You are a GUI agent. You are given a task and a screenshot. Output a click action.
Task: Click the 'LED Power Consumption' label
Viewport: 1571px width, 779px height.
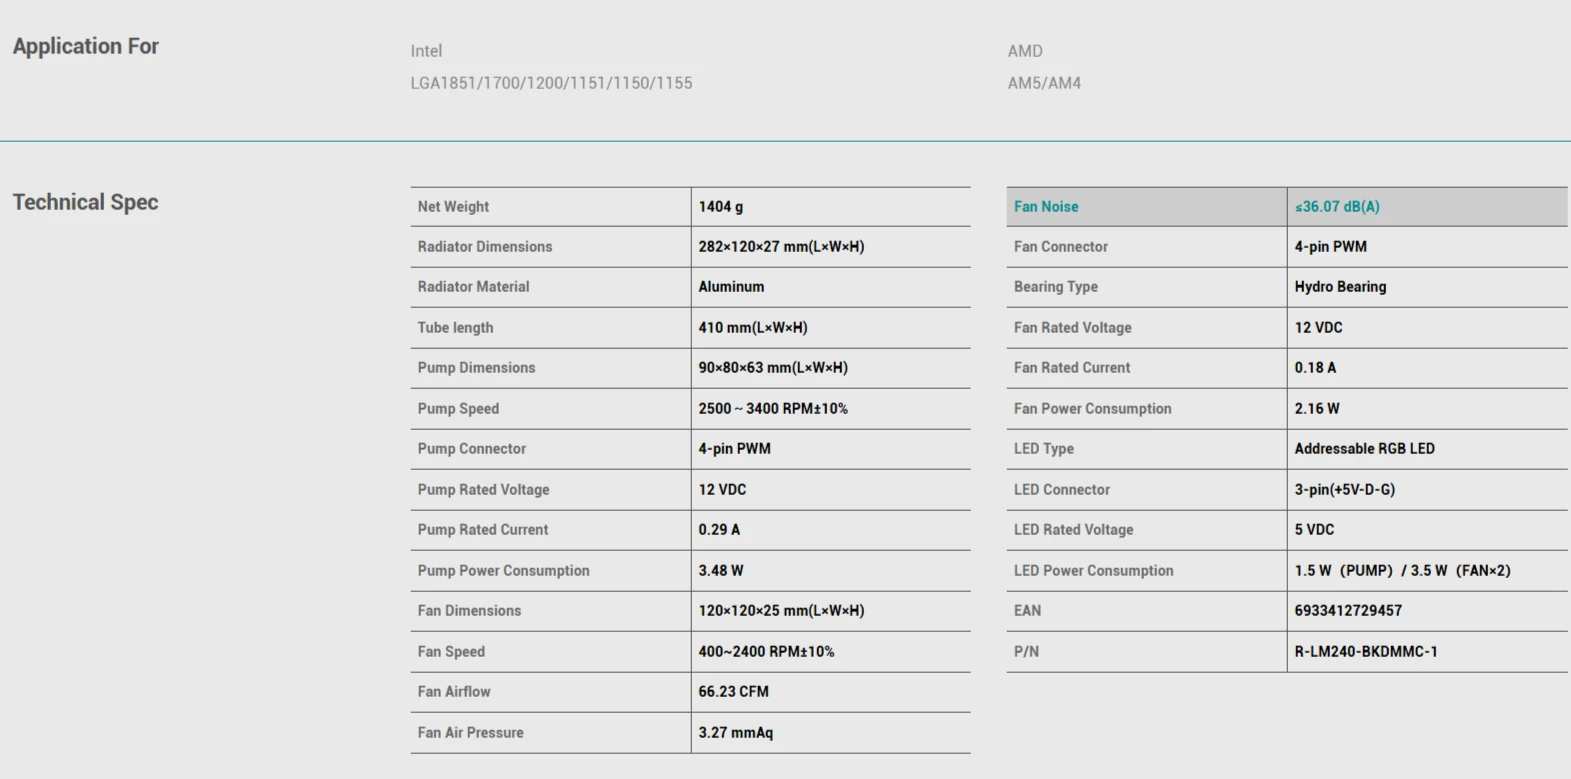click(x=1094, y=571)
